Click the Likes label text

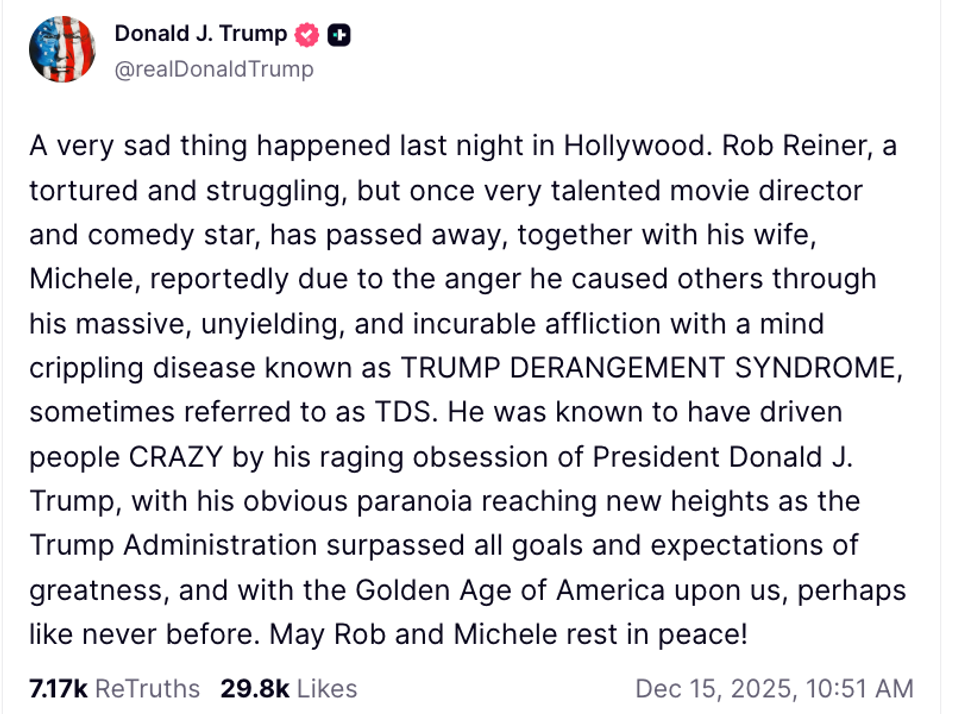(326, 689)
